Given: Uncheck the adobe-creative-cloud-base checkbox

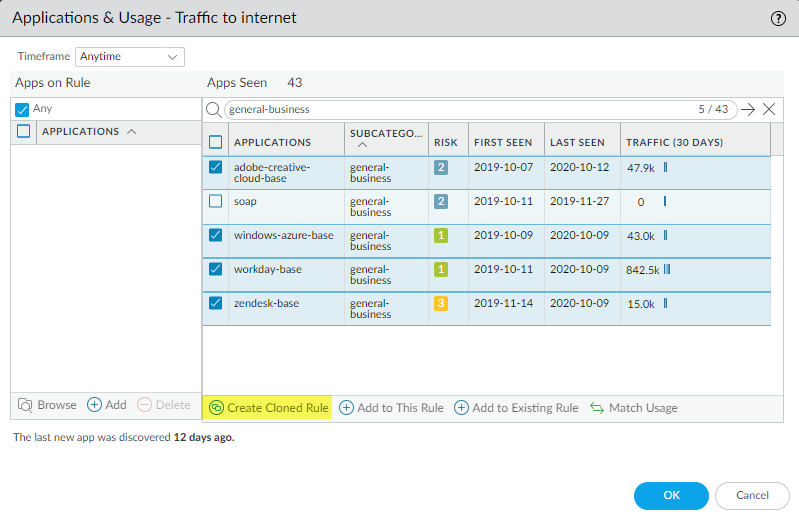Looking at the screenshot, I should pyautogui.click(x=215, y=168).
